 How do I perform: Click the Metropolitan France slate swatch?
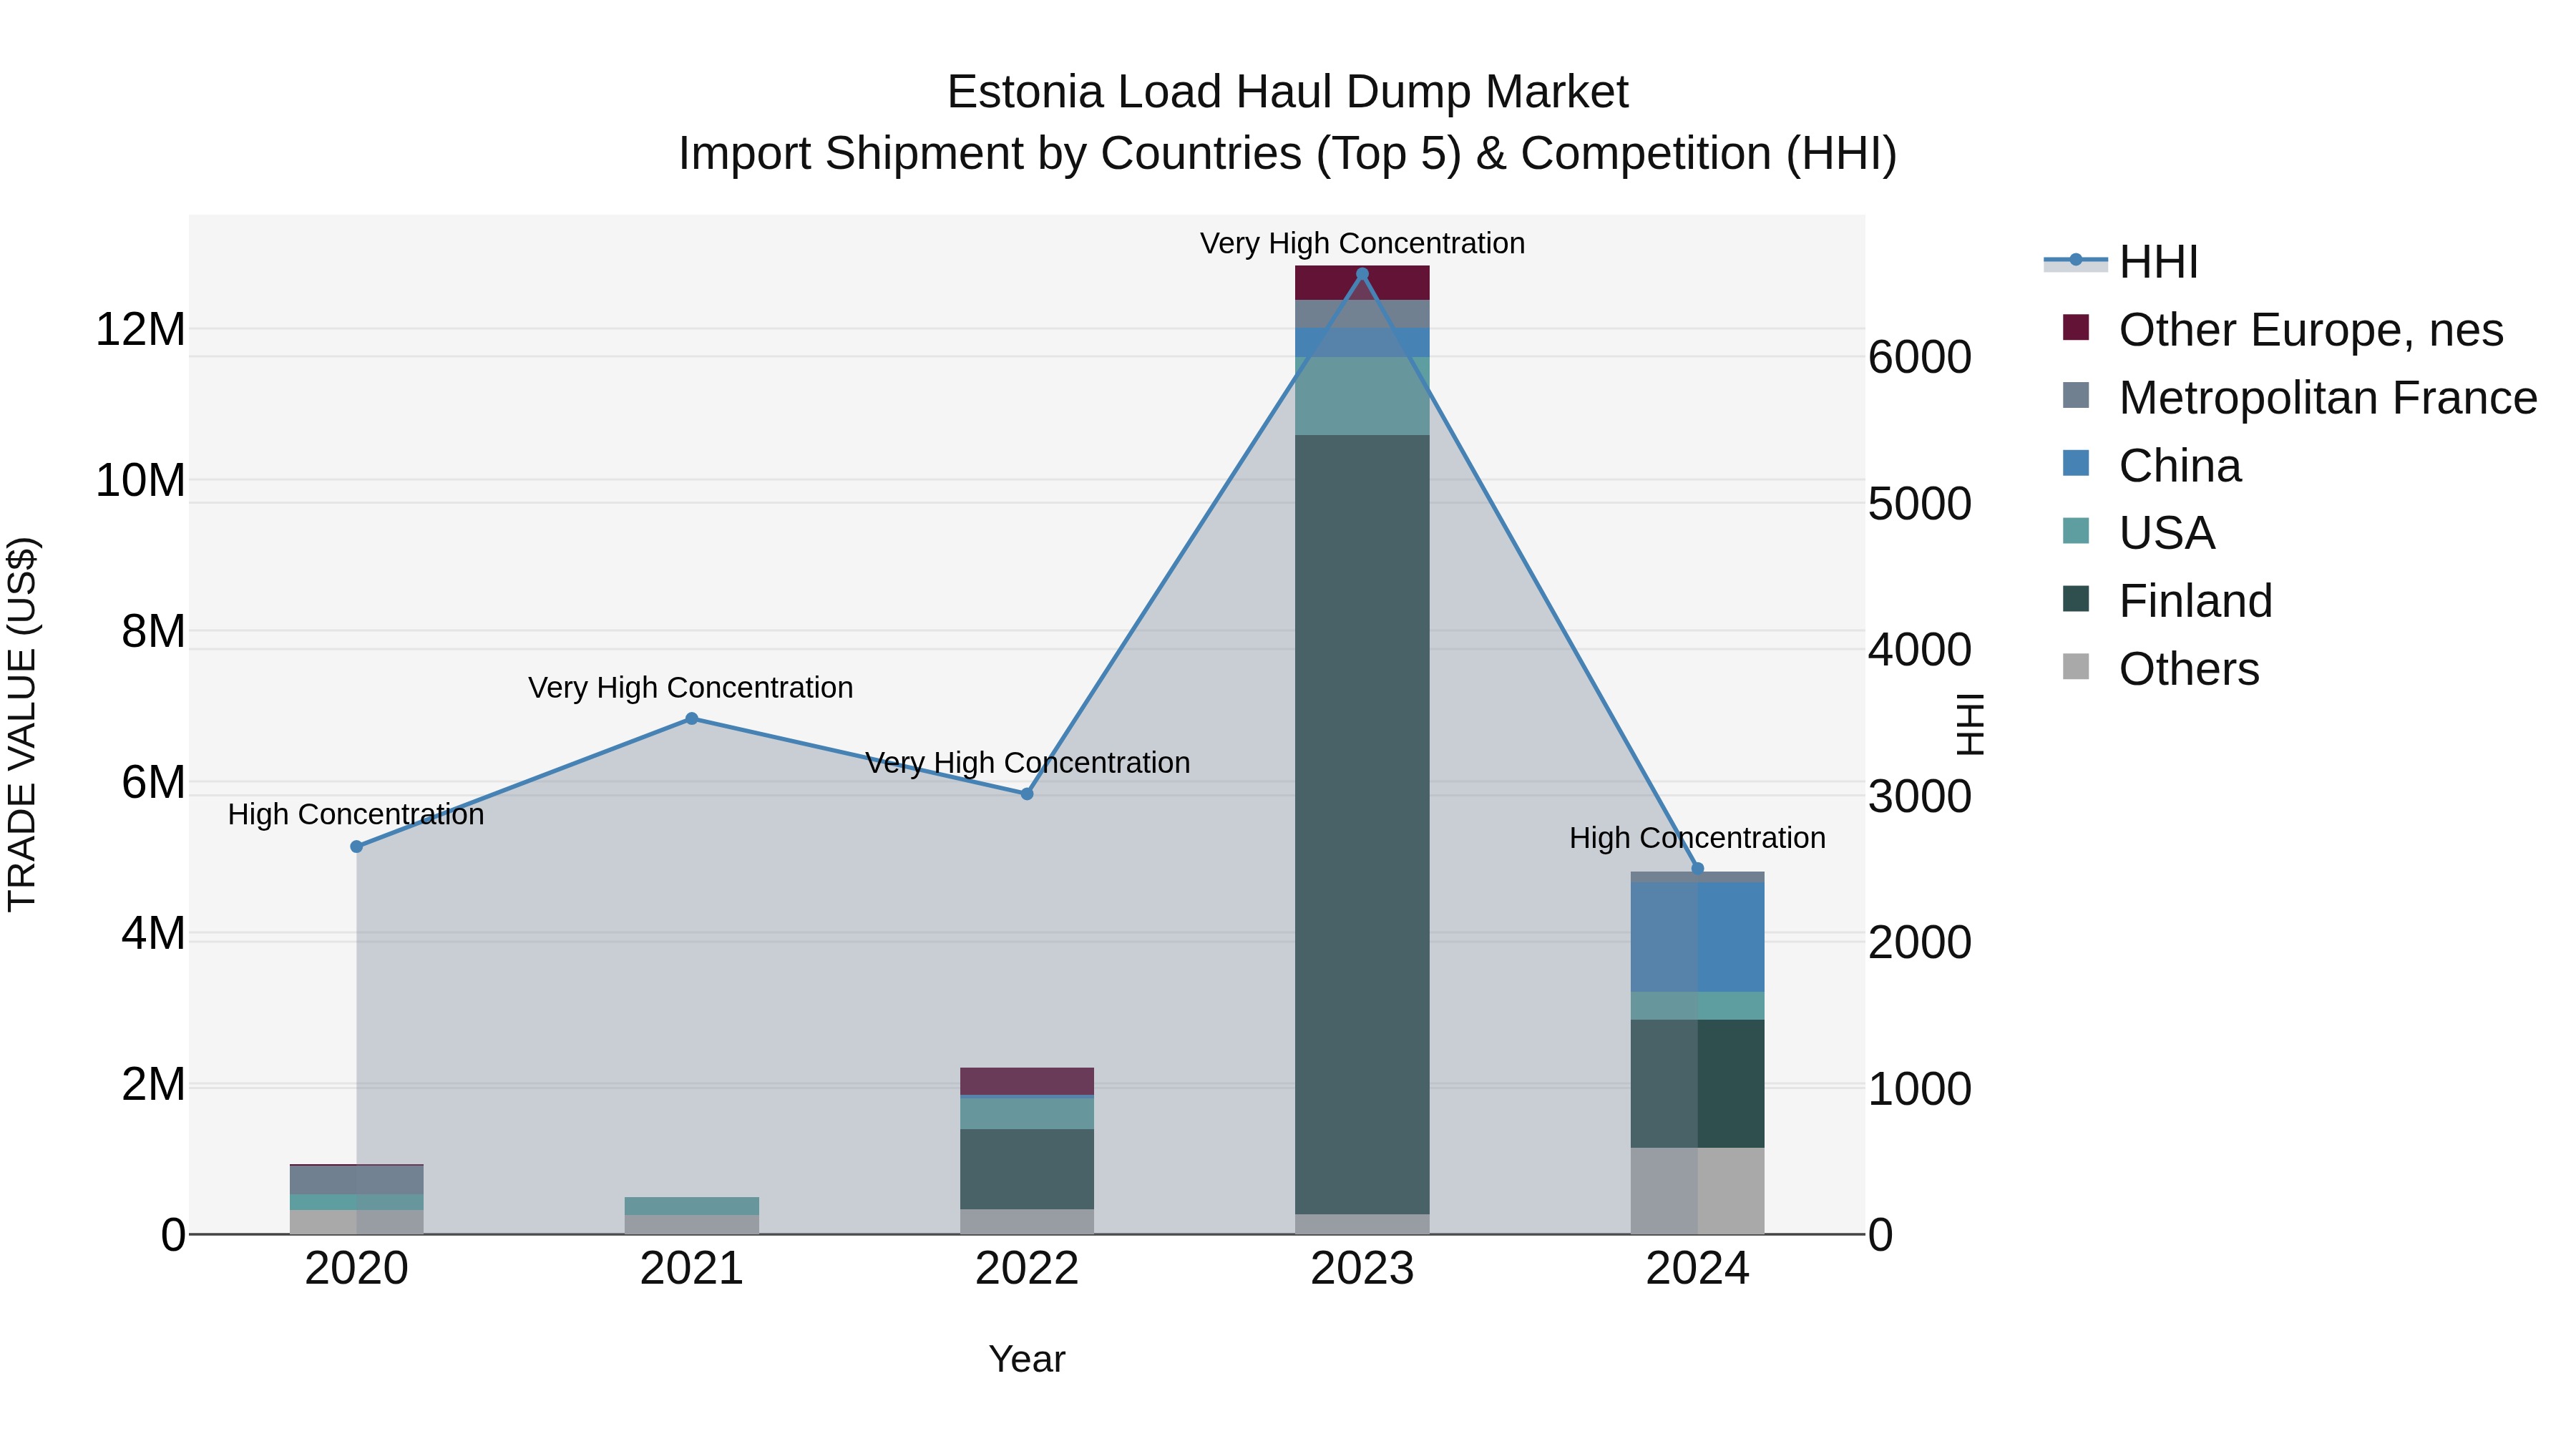[x=2076, y=395]
